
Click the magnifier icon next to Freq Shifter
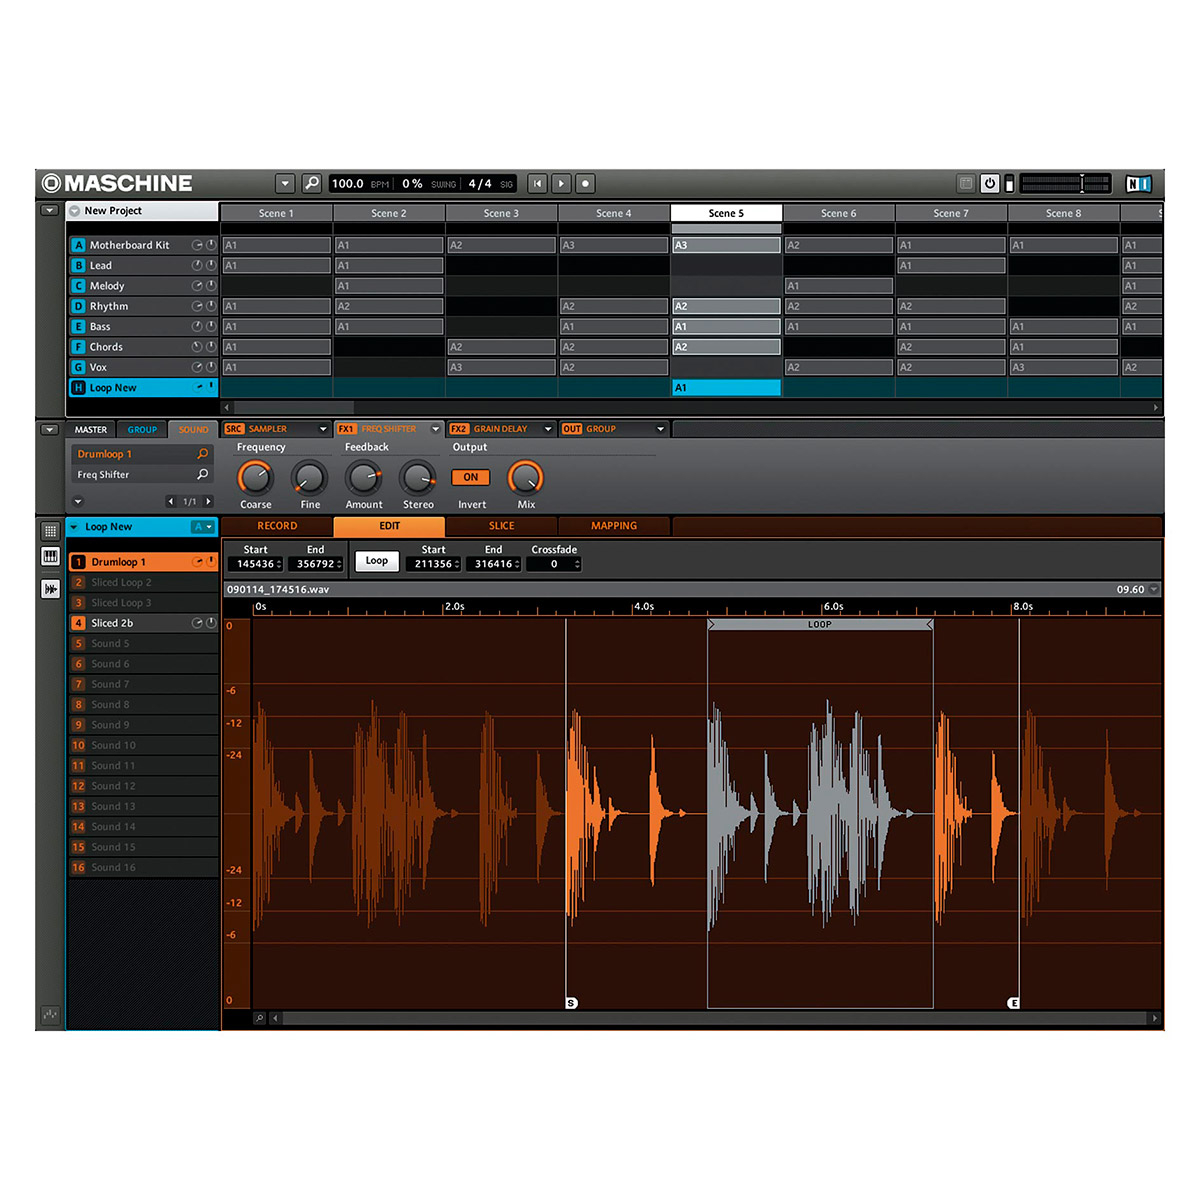(203, 474)
